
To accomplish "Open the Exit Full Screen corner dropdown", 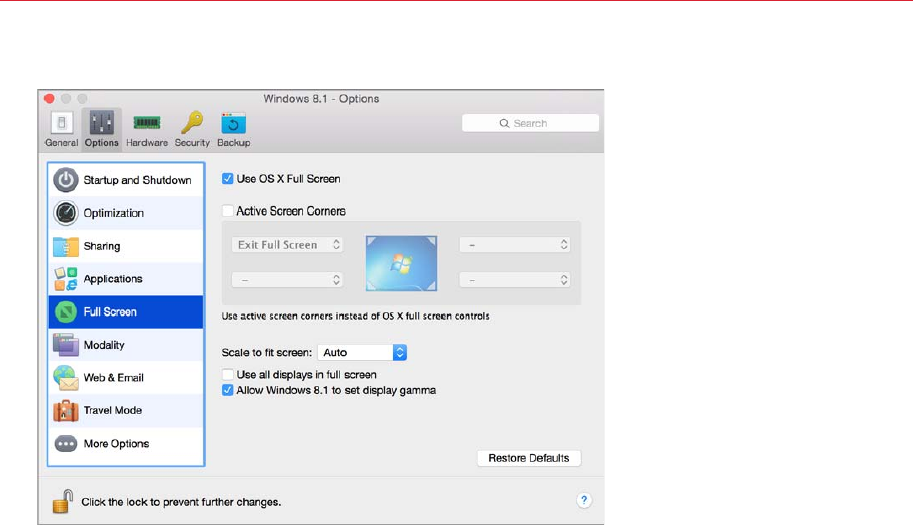I will pos(288,244).
